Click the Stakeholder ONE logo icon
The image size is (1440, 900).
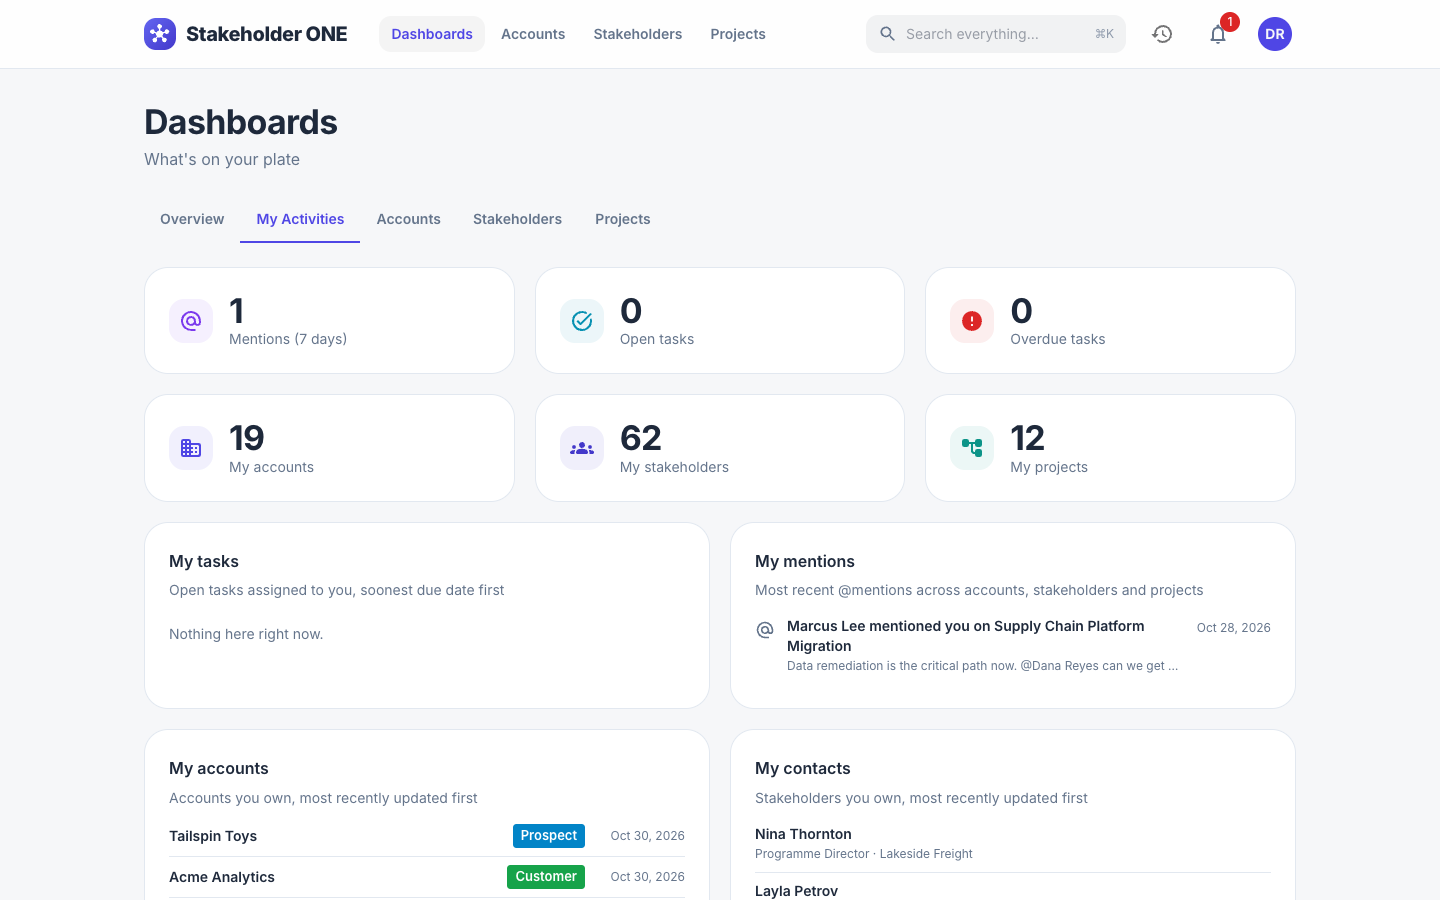coord(160,34)
